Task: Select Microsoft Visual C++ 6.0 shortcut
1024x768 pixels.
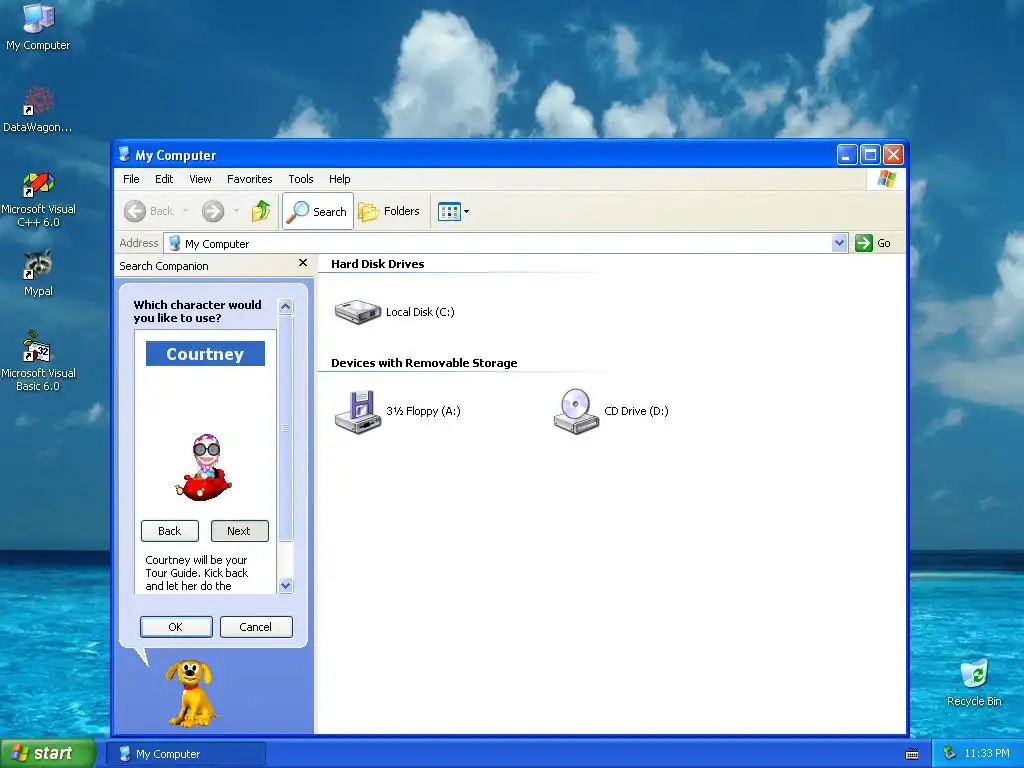Action: tap(38, 199)
